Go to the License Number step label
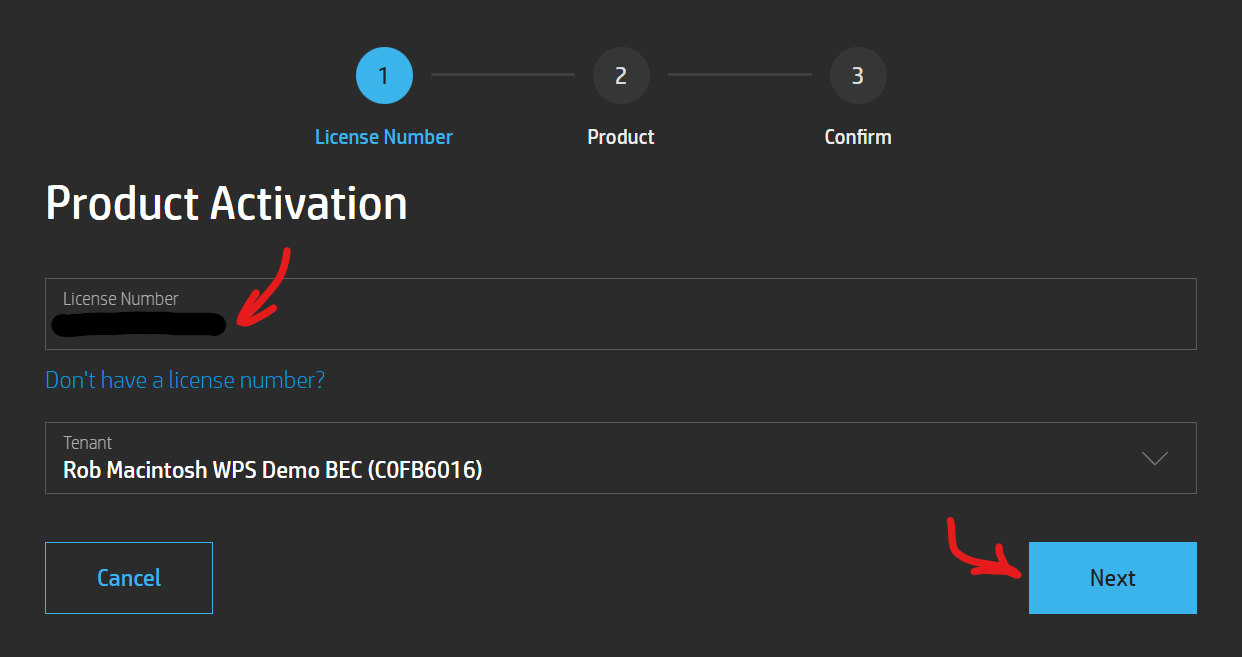This screenshot has width=1242, height=657. click(384, 137)
